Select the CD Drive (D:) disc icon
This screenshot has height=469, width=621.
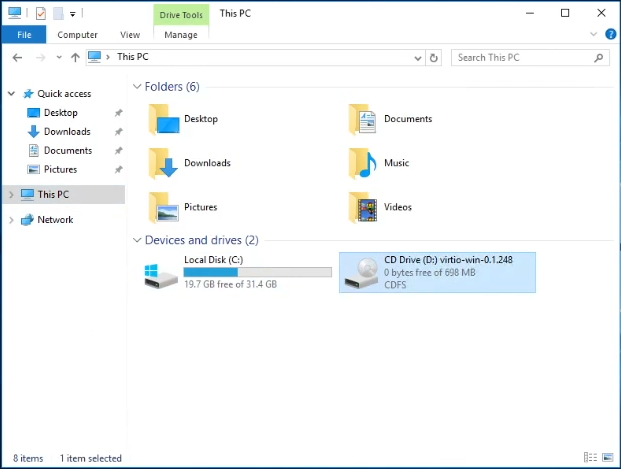click(x=362, y=273)
